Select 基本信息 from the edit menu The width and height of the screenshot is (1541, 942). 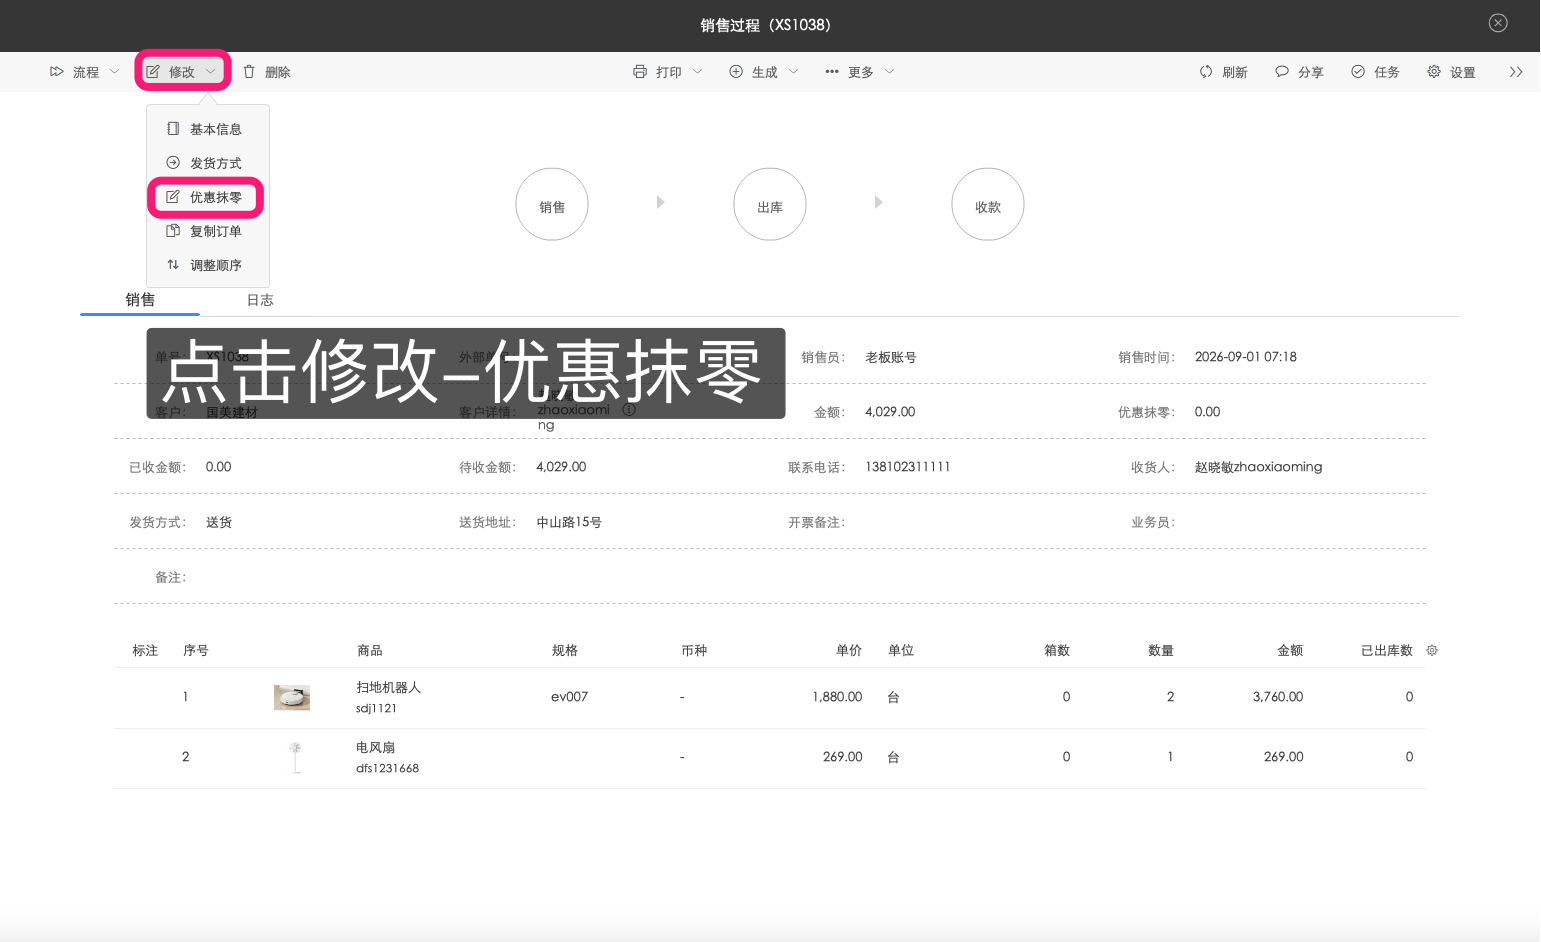coord(208,129)
